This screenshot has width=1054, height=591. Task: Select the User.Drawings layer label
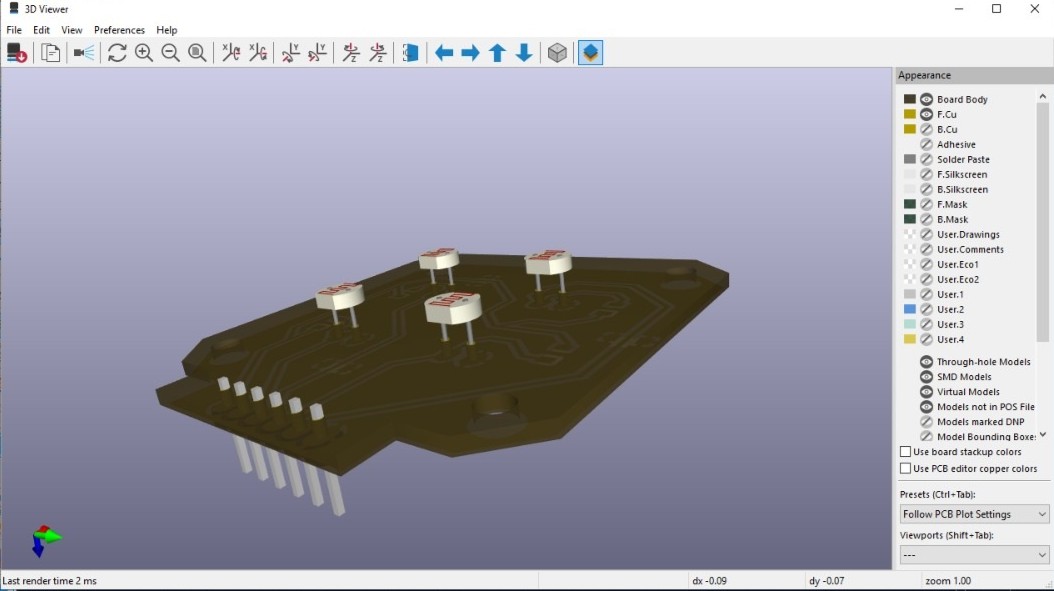click(x=968, y=235)
